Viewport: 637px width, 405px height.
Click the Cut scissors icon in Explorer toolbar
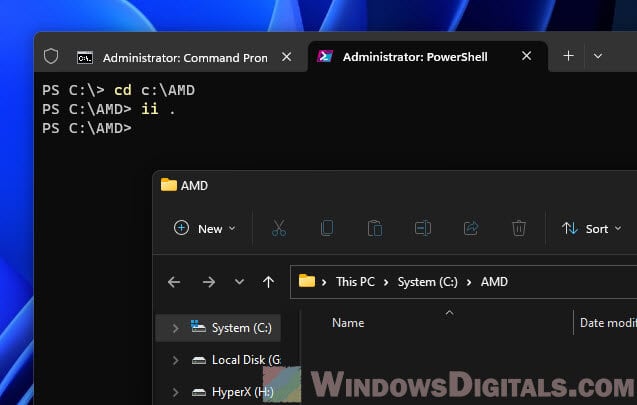(x=279, y=228)
